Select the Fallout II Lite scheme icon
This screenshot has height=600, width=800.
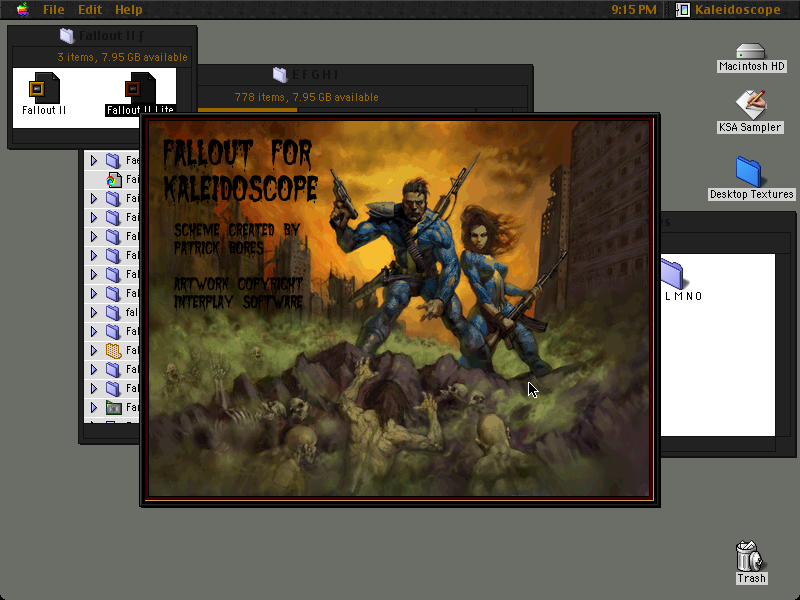point(140,88)
